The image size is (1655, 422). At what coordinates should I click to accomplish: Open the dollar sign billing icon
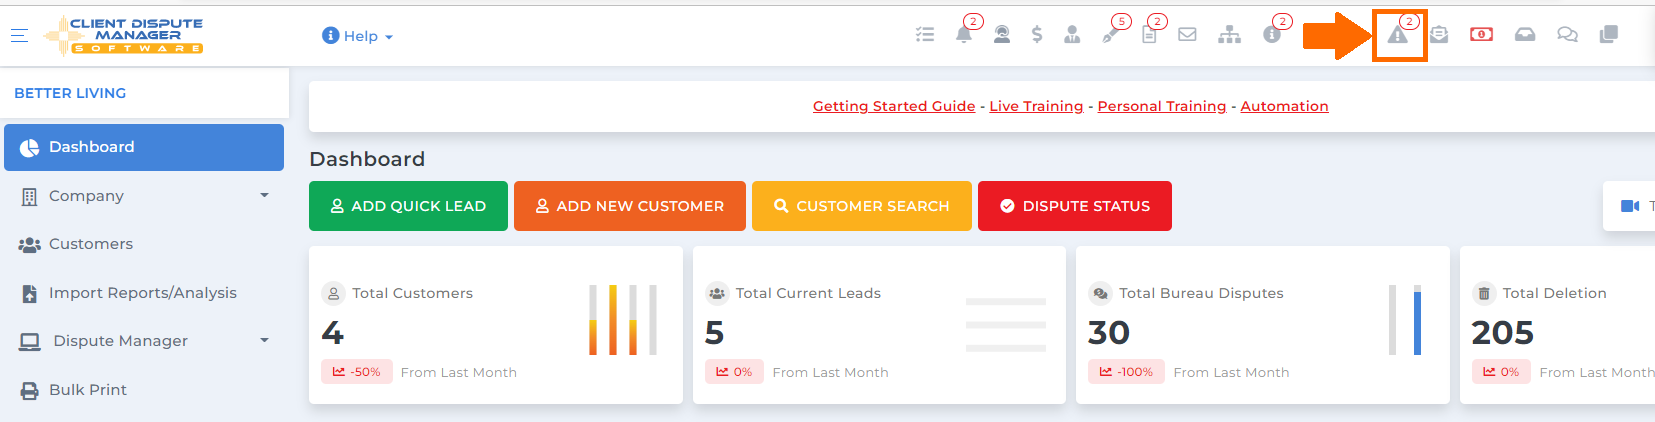point(1037,35)
